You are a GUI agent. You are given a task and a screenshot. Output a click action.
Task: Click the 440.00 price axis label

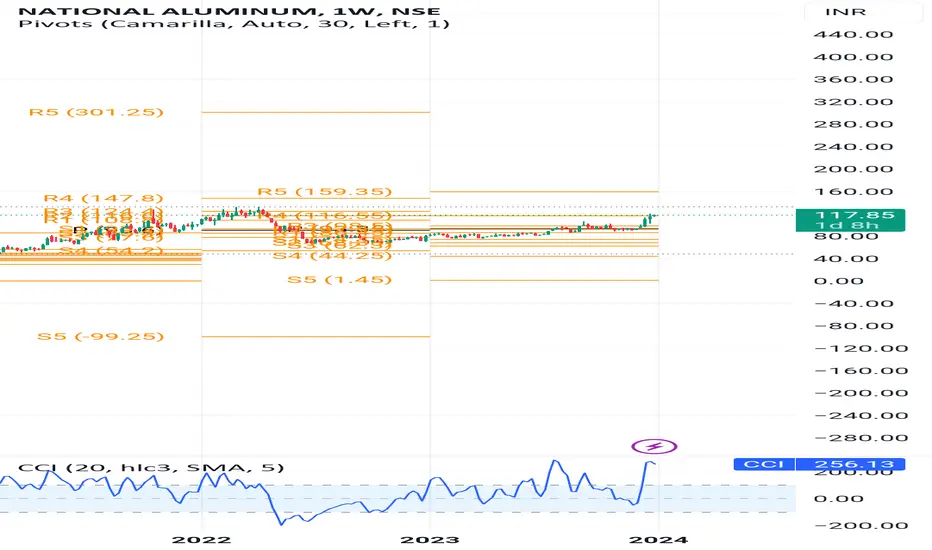pyautogui.click(x=853, y=34)
